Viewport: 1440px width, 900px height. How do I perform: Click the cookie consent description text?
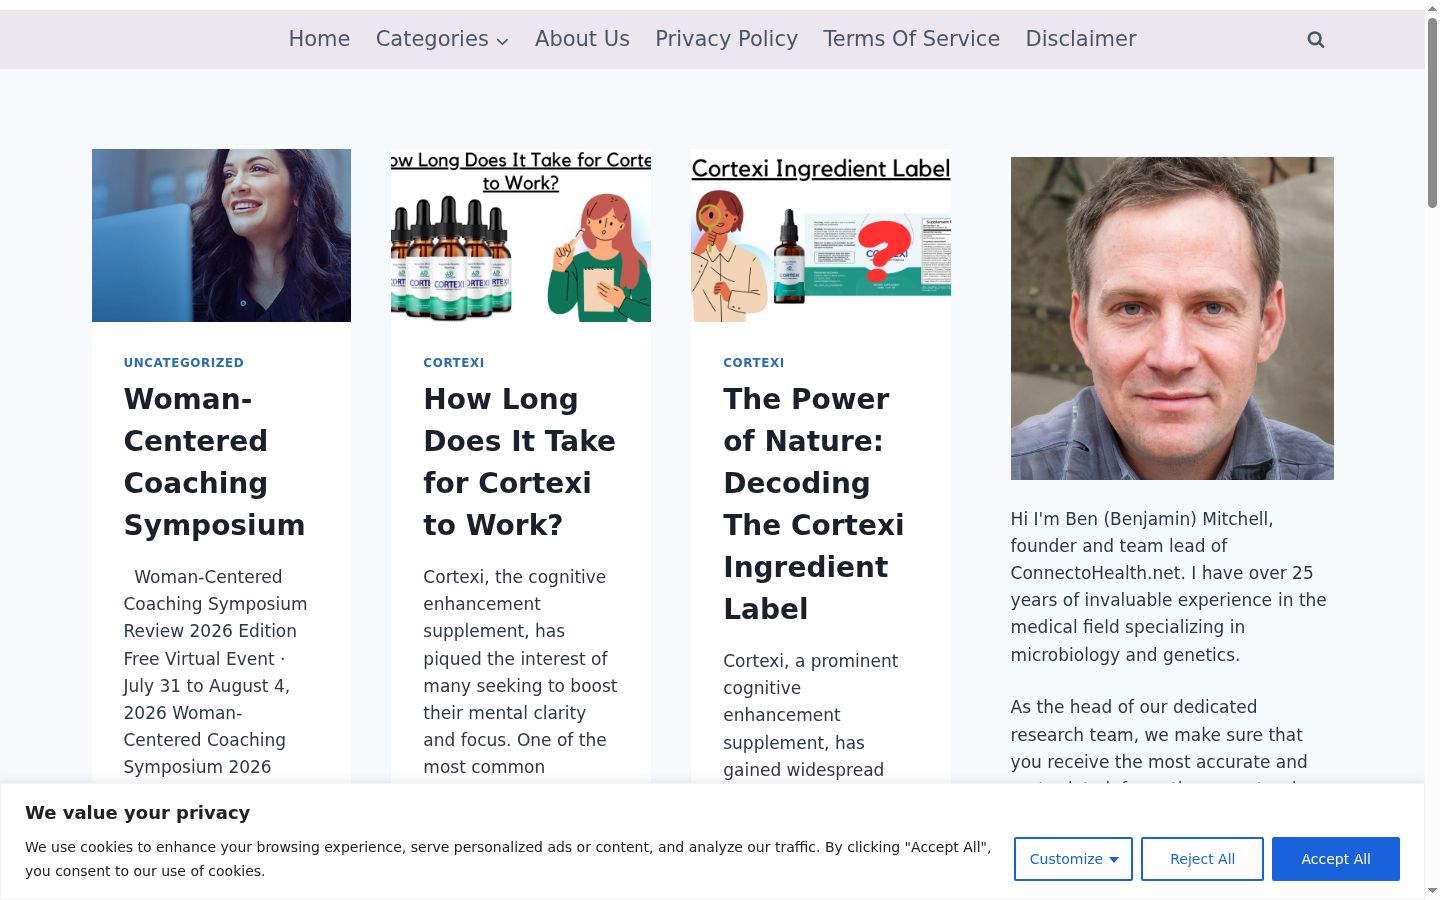click(508, 859)
